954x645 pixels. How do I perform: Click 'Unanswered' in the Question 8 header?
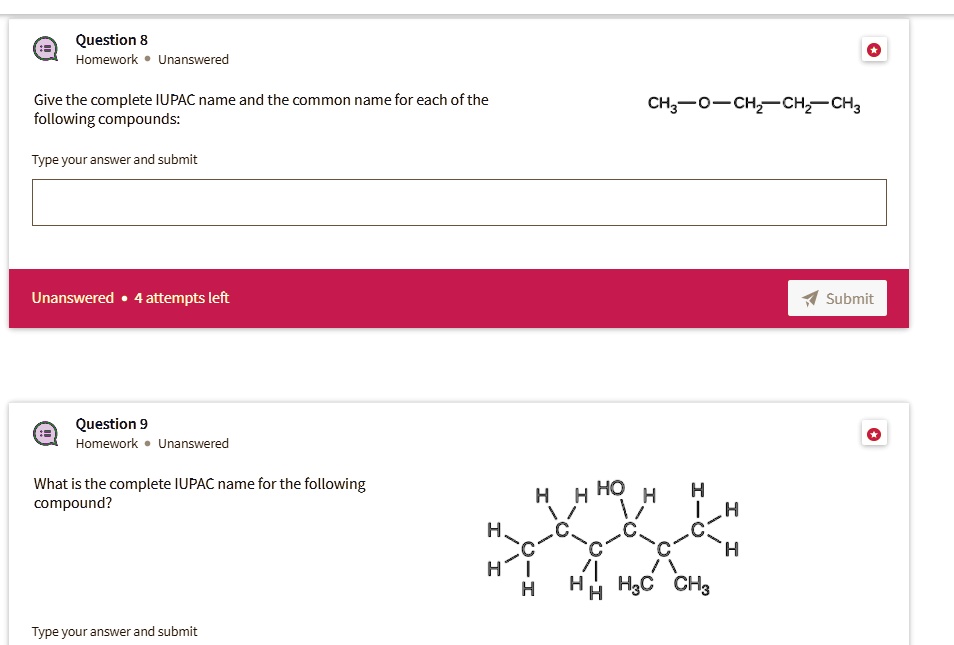[x=194, y=59]
